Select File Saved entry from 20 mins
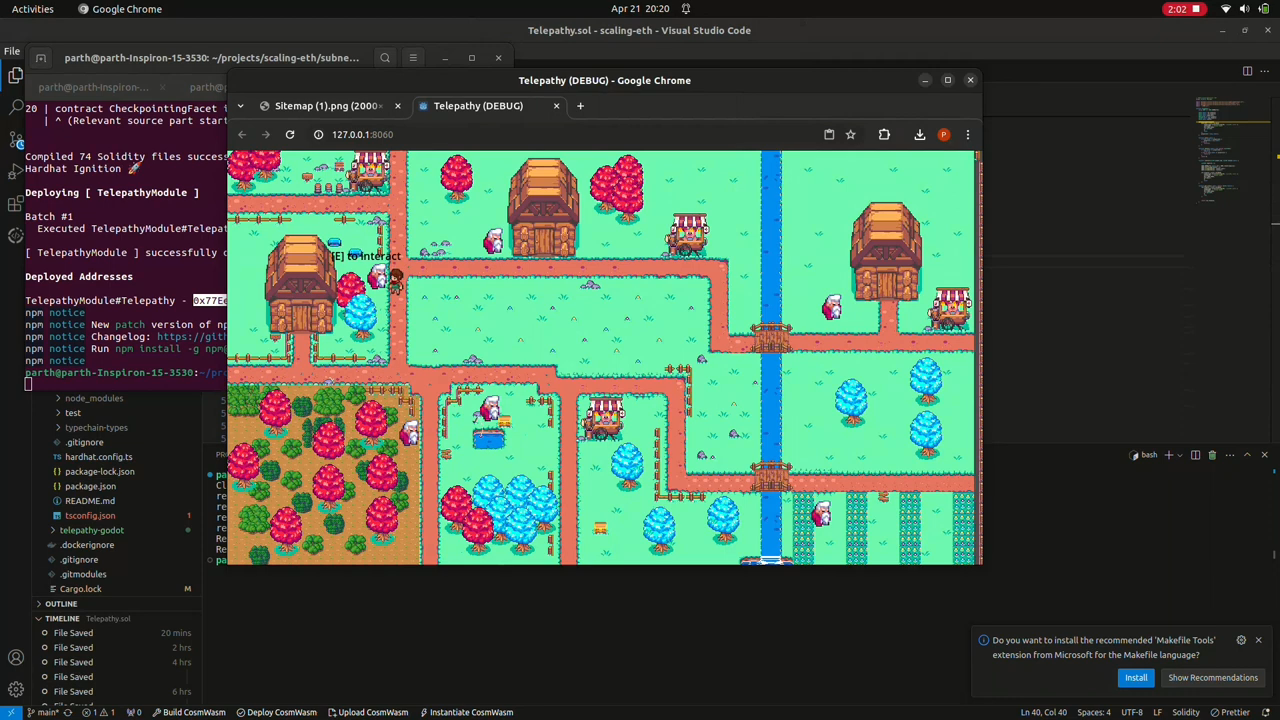Viewport: 1280px width, 720px height. (x=115, y=633)
